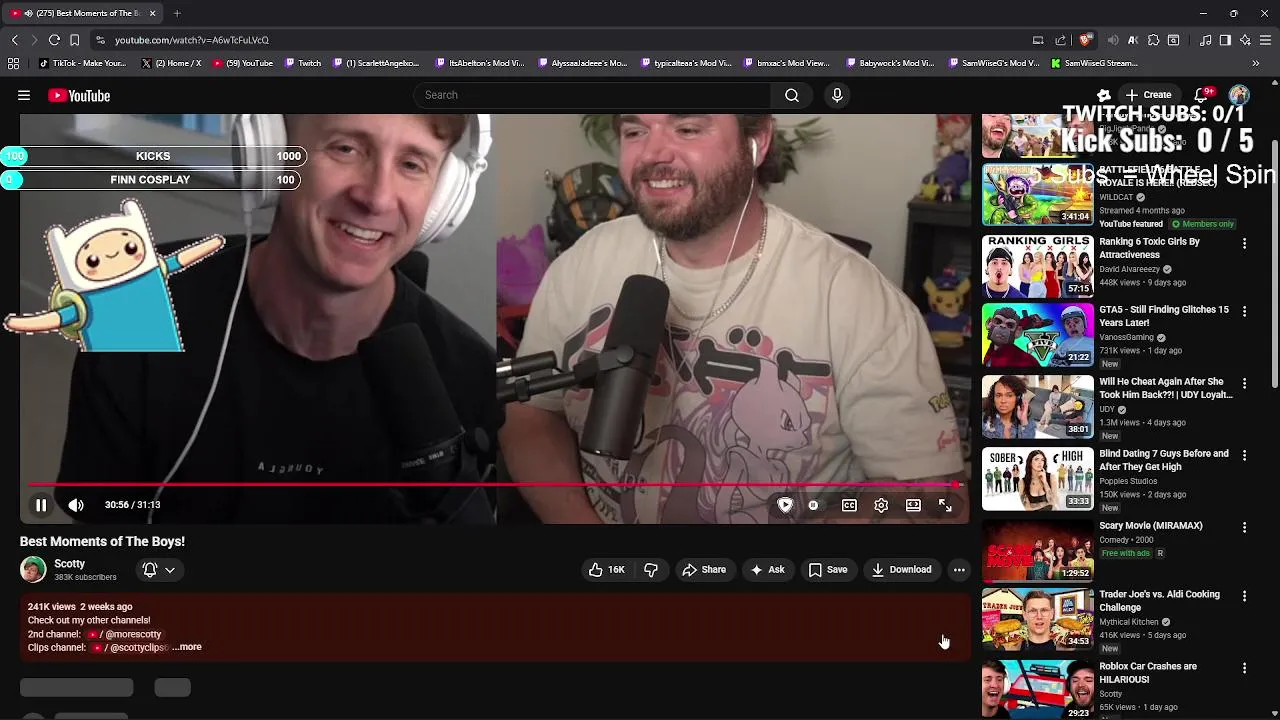The height and width of the screenshot is (720, 1280).
Task: Click the search magnifier button
Action: point(792,95)
